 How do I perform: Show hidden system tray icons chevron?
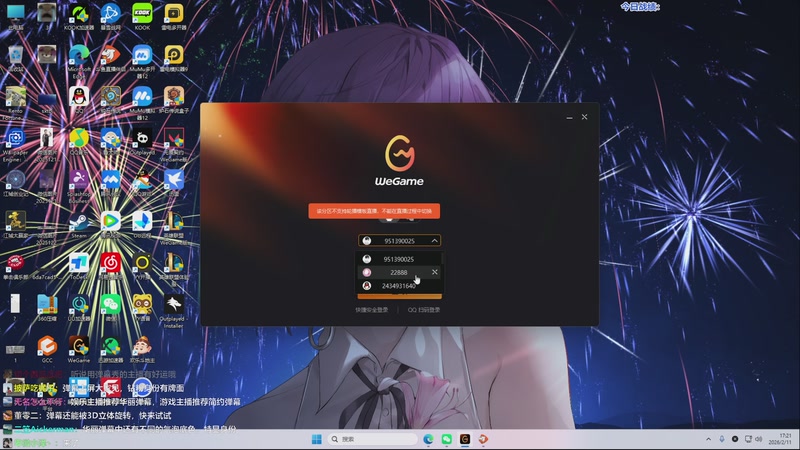(708, 439)
